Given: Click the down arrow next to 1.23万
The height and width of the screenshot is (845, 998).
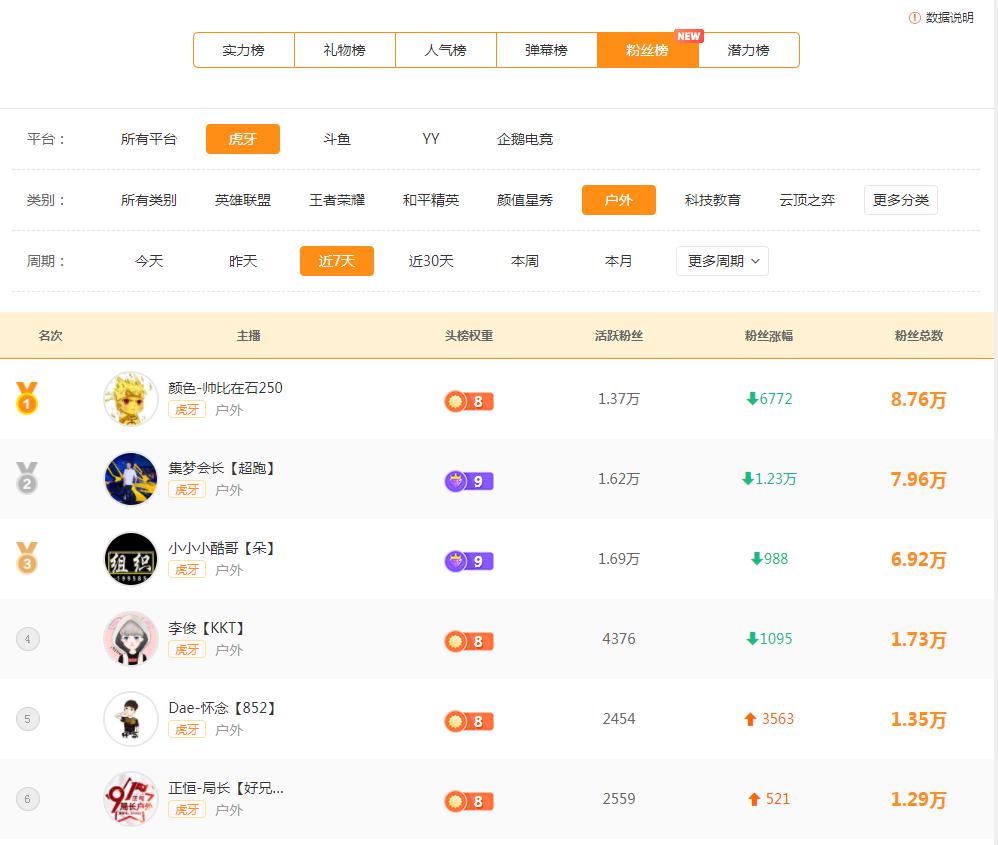Looking at the screenshot, I should (x=748, y=478).
